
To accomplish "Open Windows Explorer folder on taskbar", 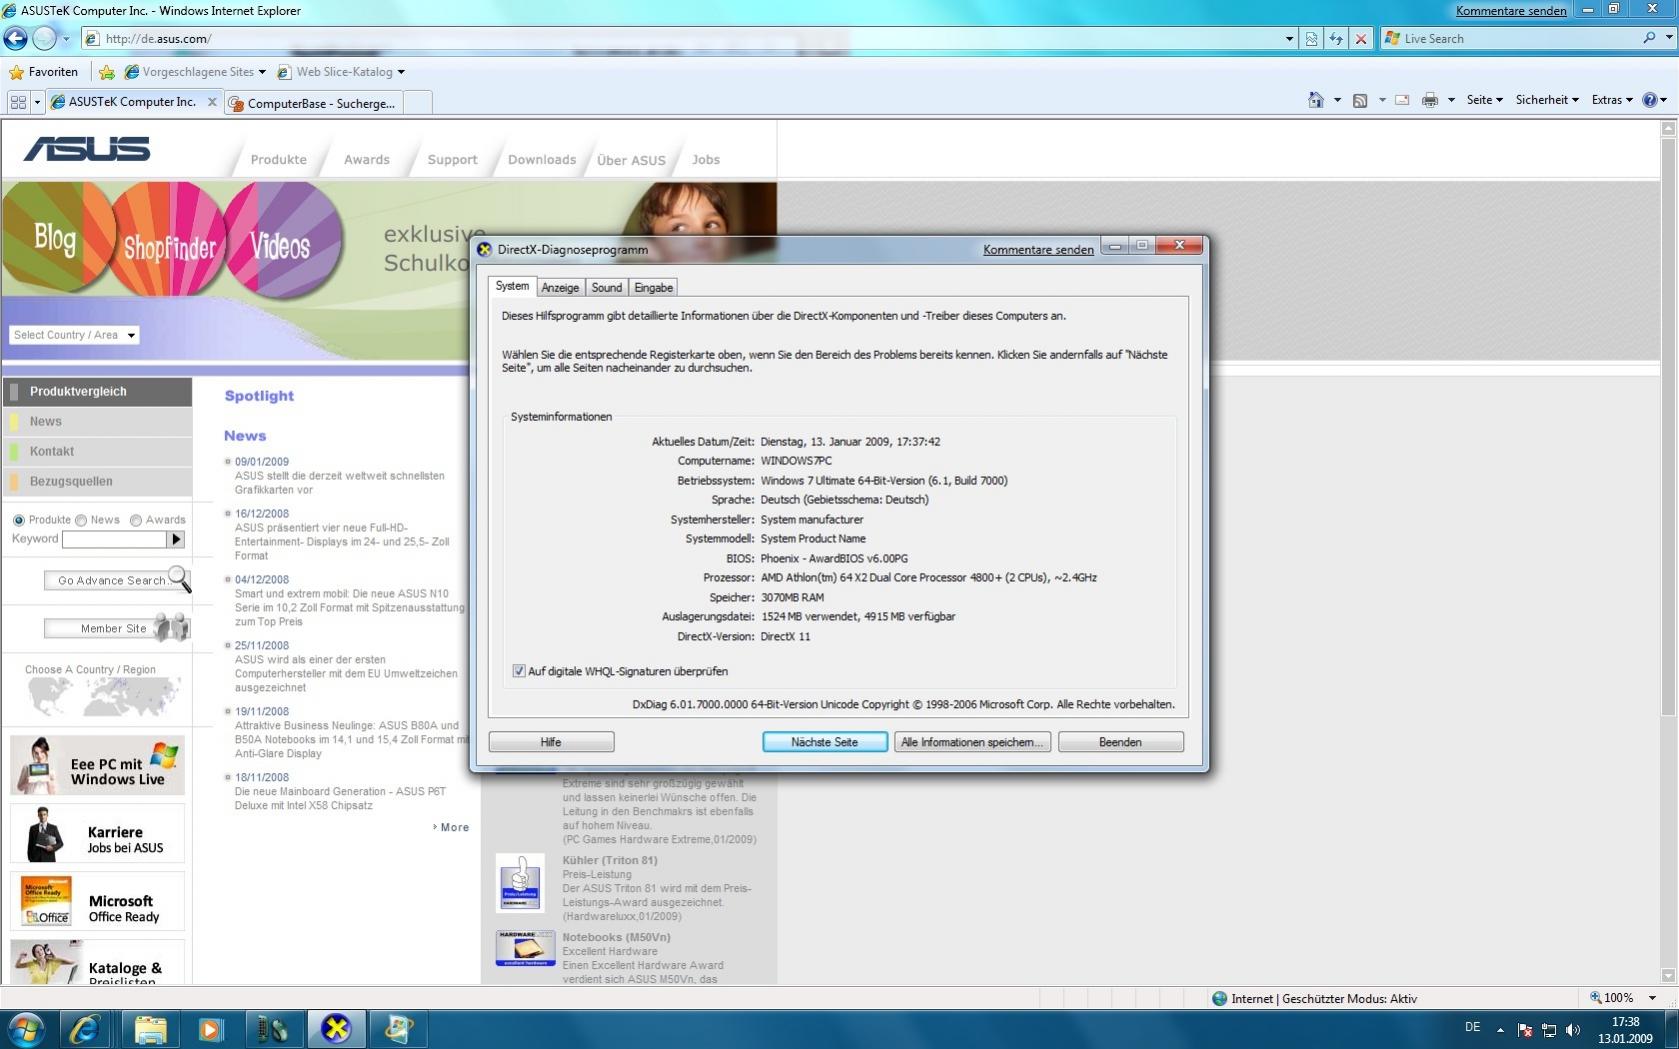I will (150, 1029).
